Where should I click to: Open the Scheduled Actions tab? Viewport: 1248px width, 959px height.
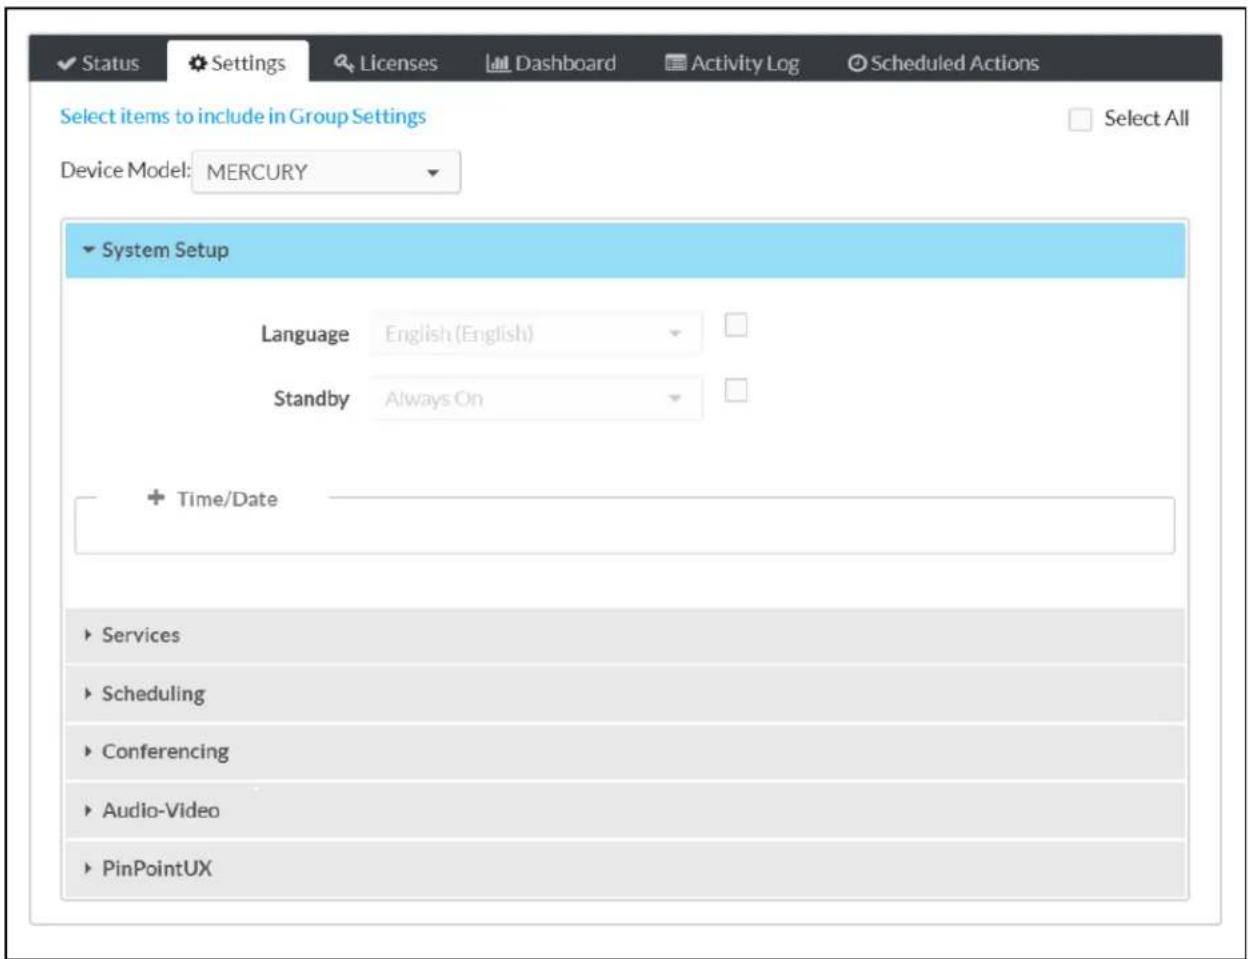(943, 63)
